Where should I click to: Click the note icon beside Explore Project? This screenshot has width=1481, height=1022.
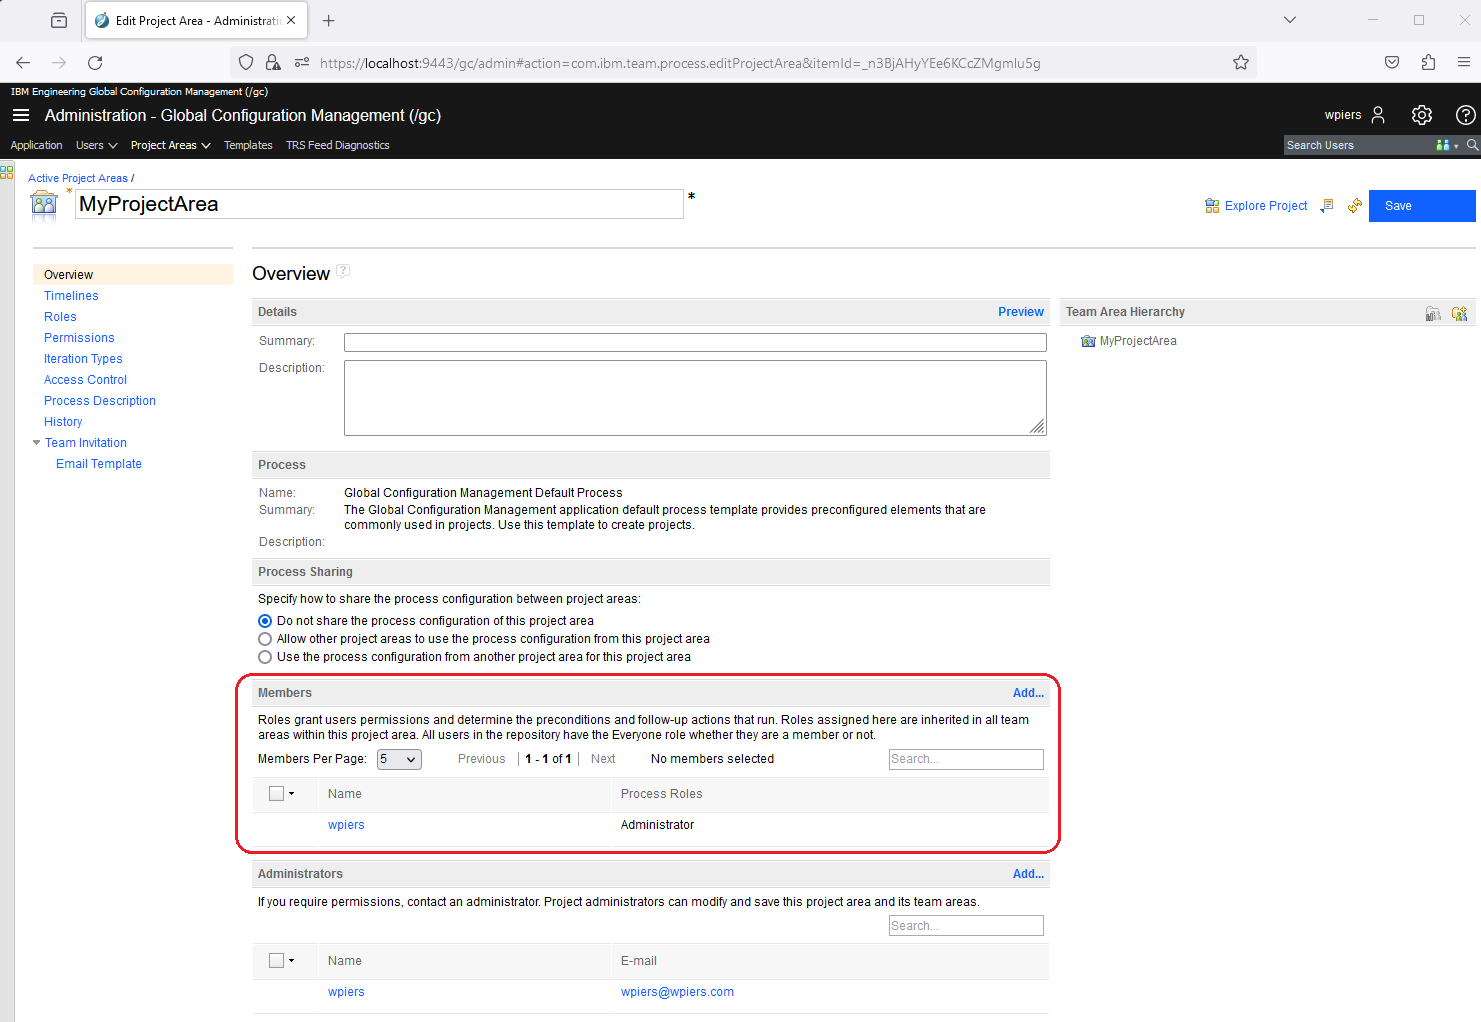(1327, 206)
